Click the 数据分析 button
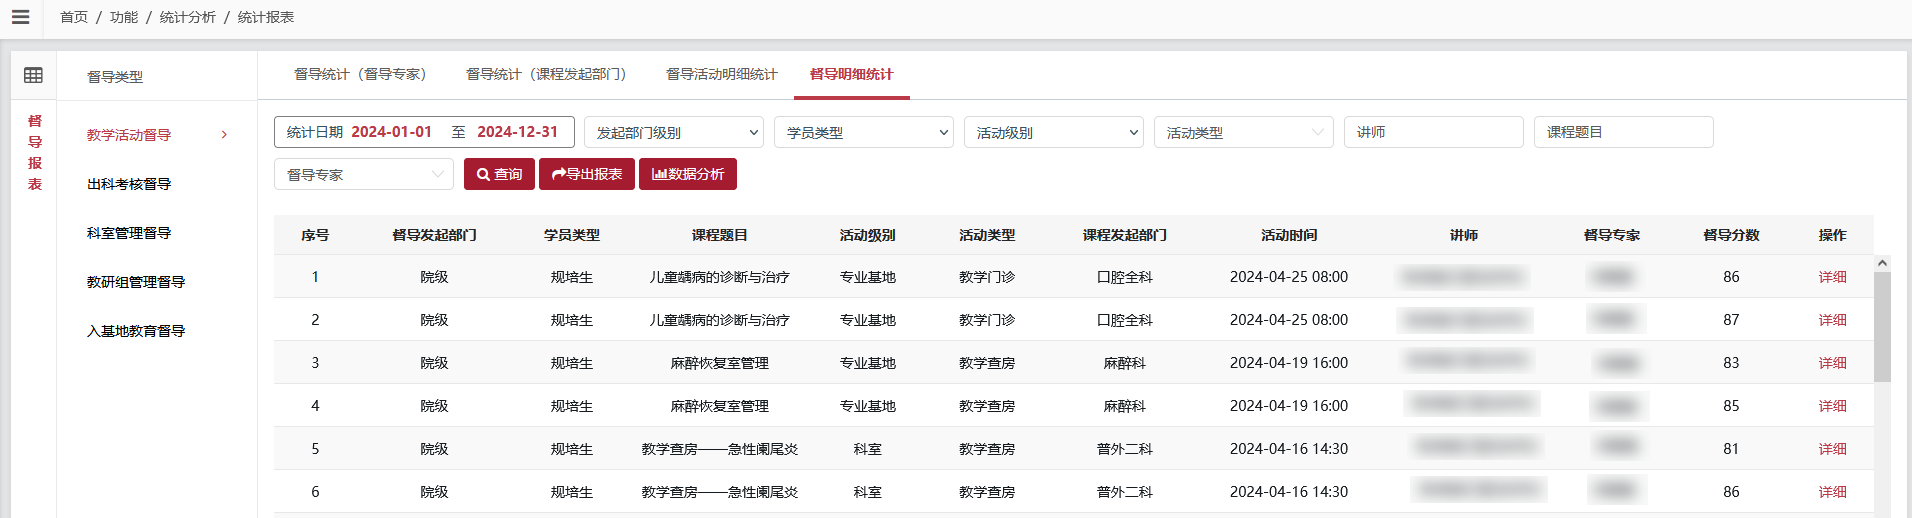This screenshot has width=1912, height=518. [688, 174]
